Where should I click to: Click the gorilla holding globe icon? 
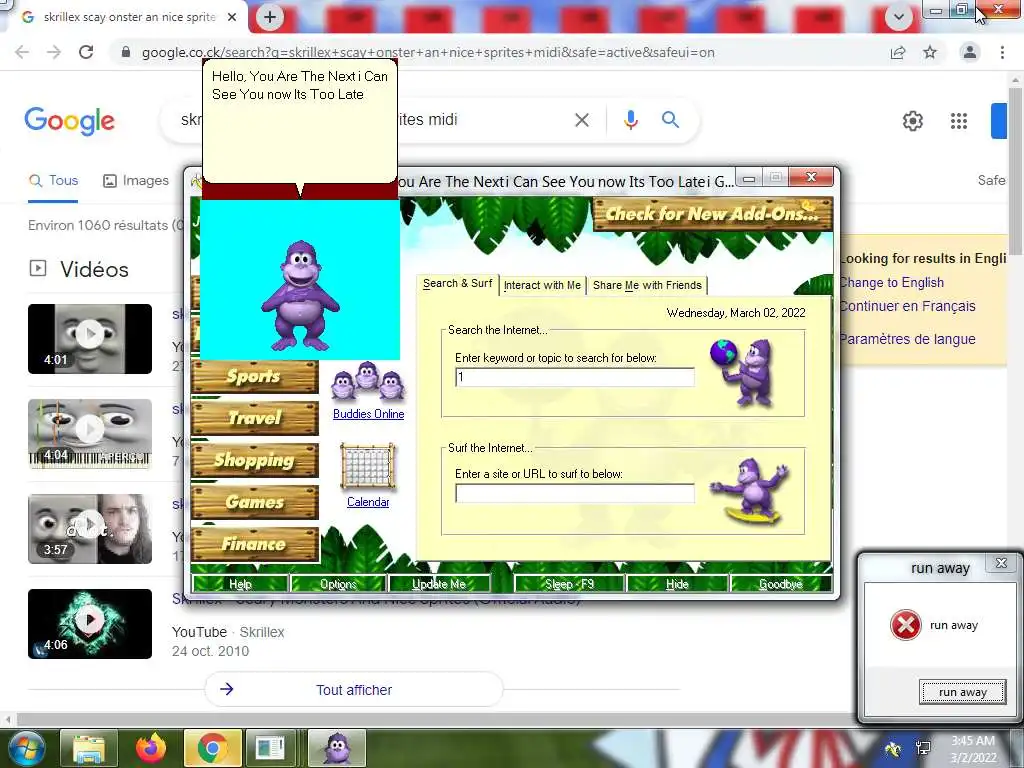click(x=744, y=372)
